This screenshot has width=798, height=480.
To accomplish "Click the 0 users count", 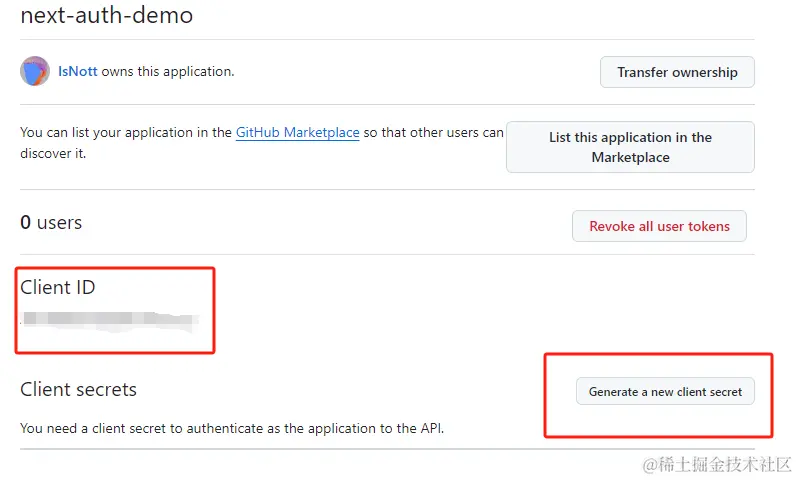I will click(x=51, y=223).
